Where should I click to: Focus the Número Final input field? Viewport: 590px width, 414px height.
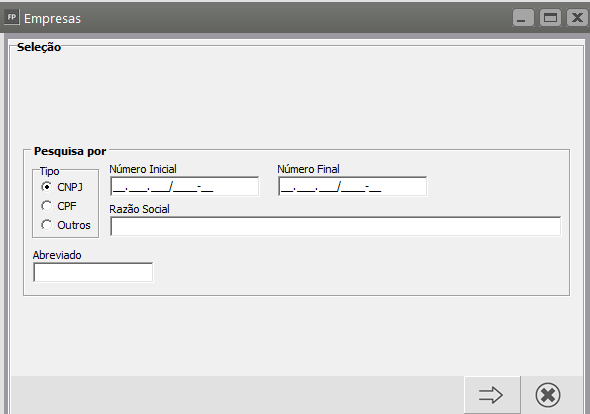tap(353, 186)
